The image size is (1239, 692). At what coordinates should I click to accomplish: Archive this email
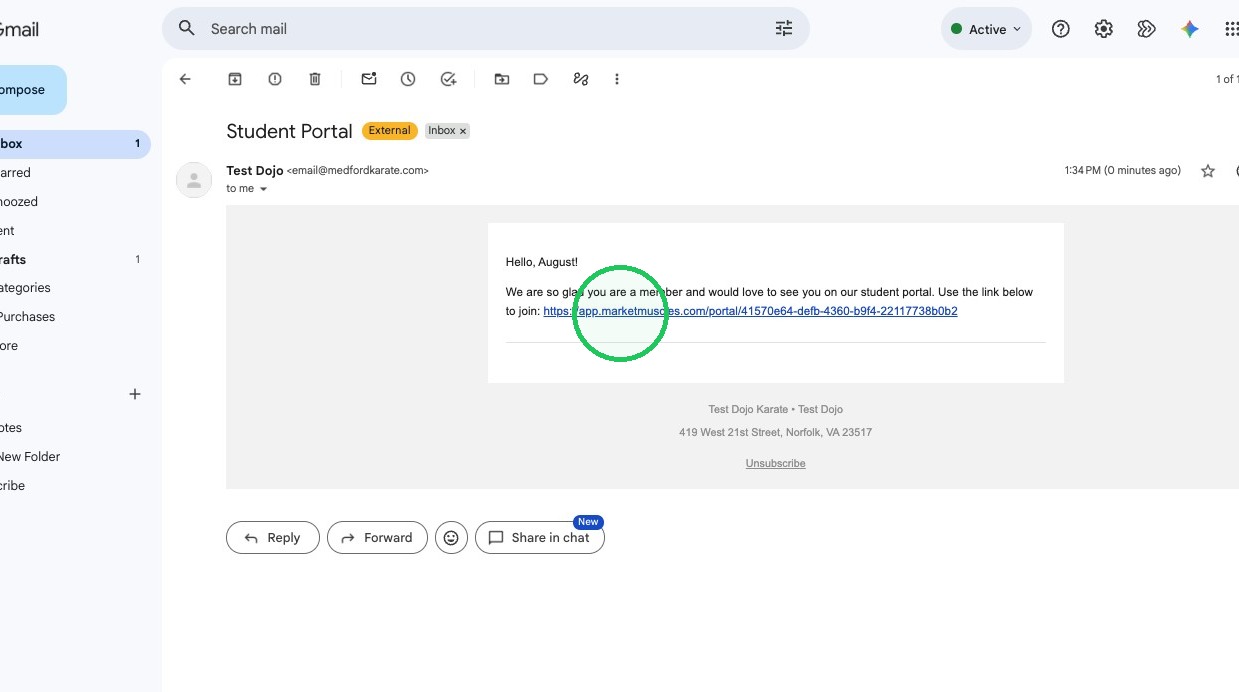pos(235,79)
